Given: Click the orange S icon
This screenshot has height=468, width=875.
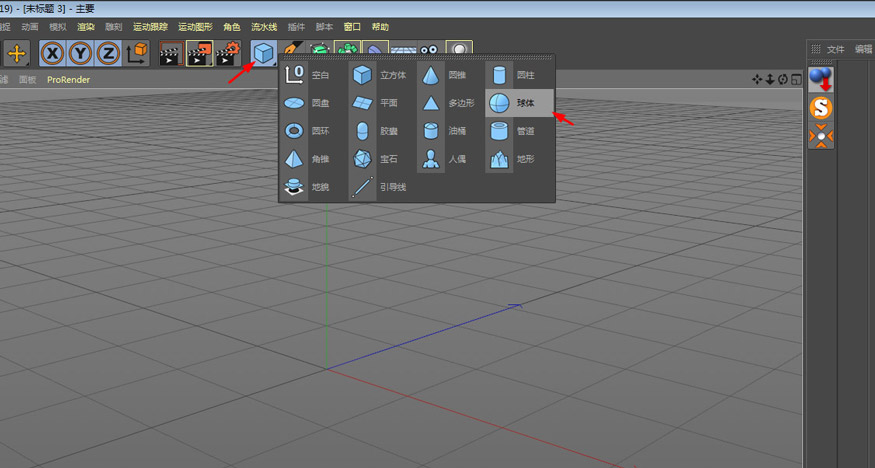Looking at the screenshot, I should pyautogui.click(x=821, y=108).
